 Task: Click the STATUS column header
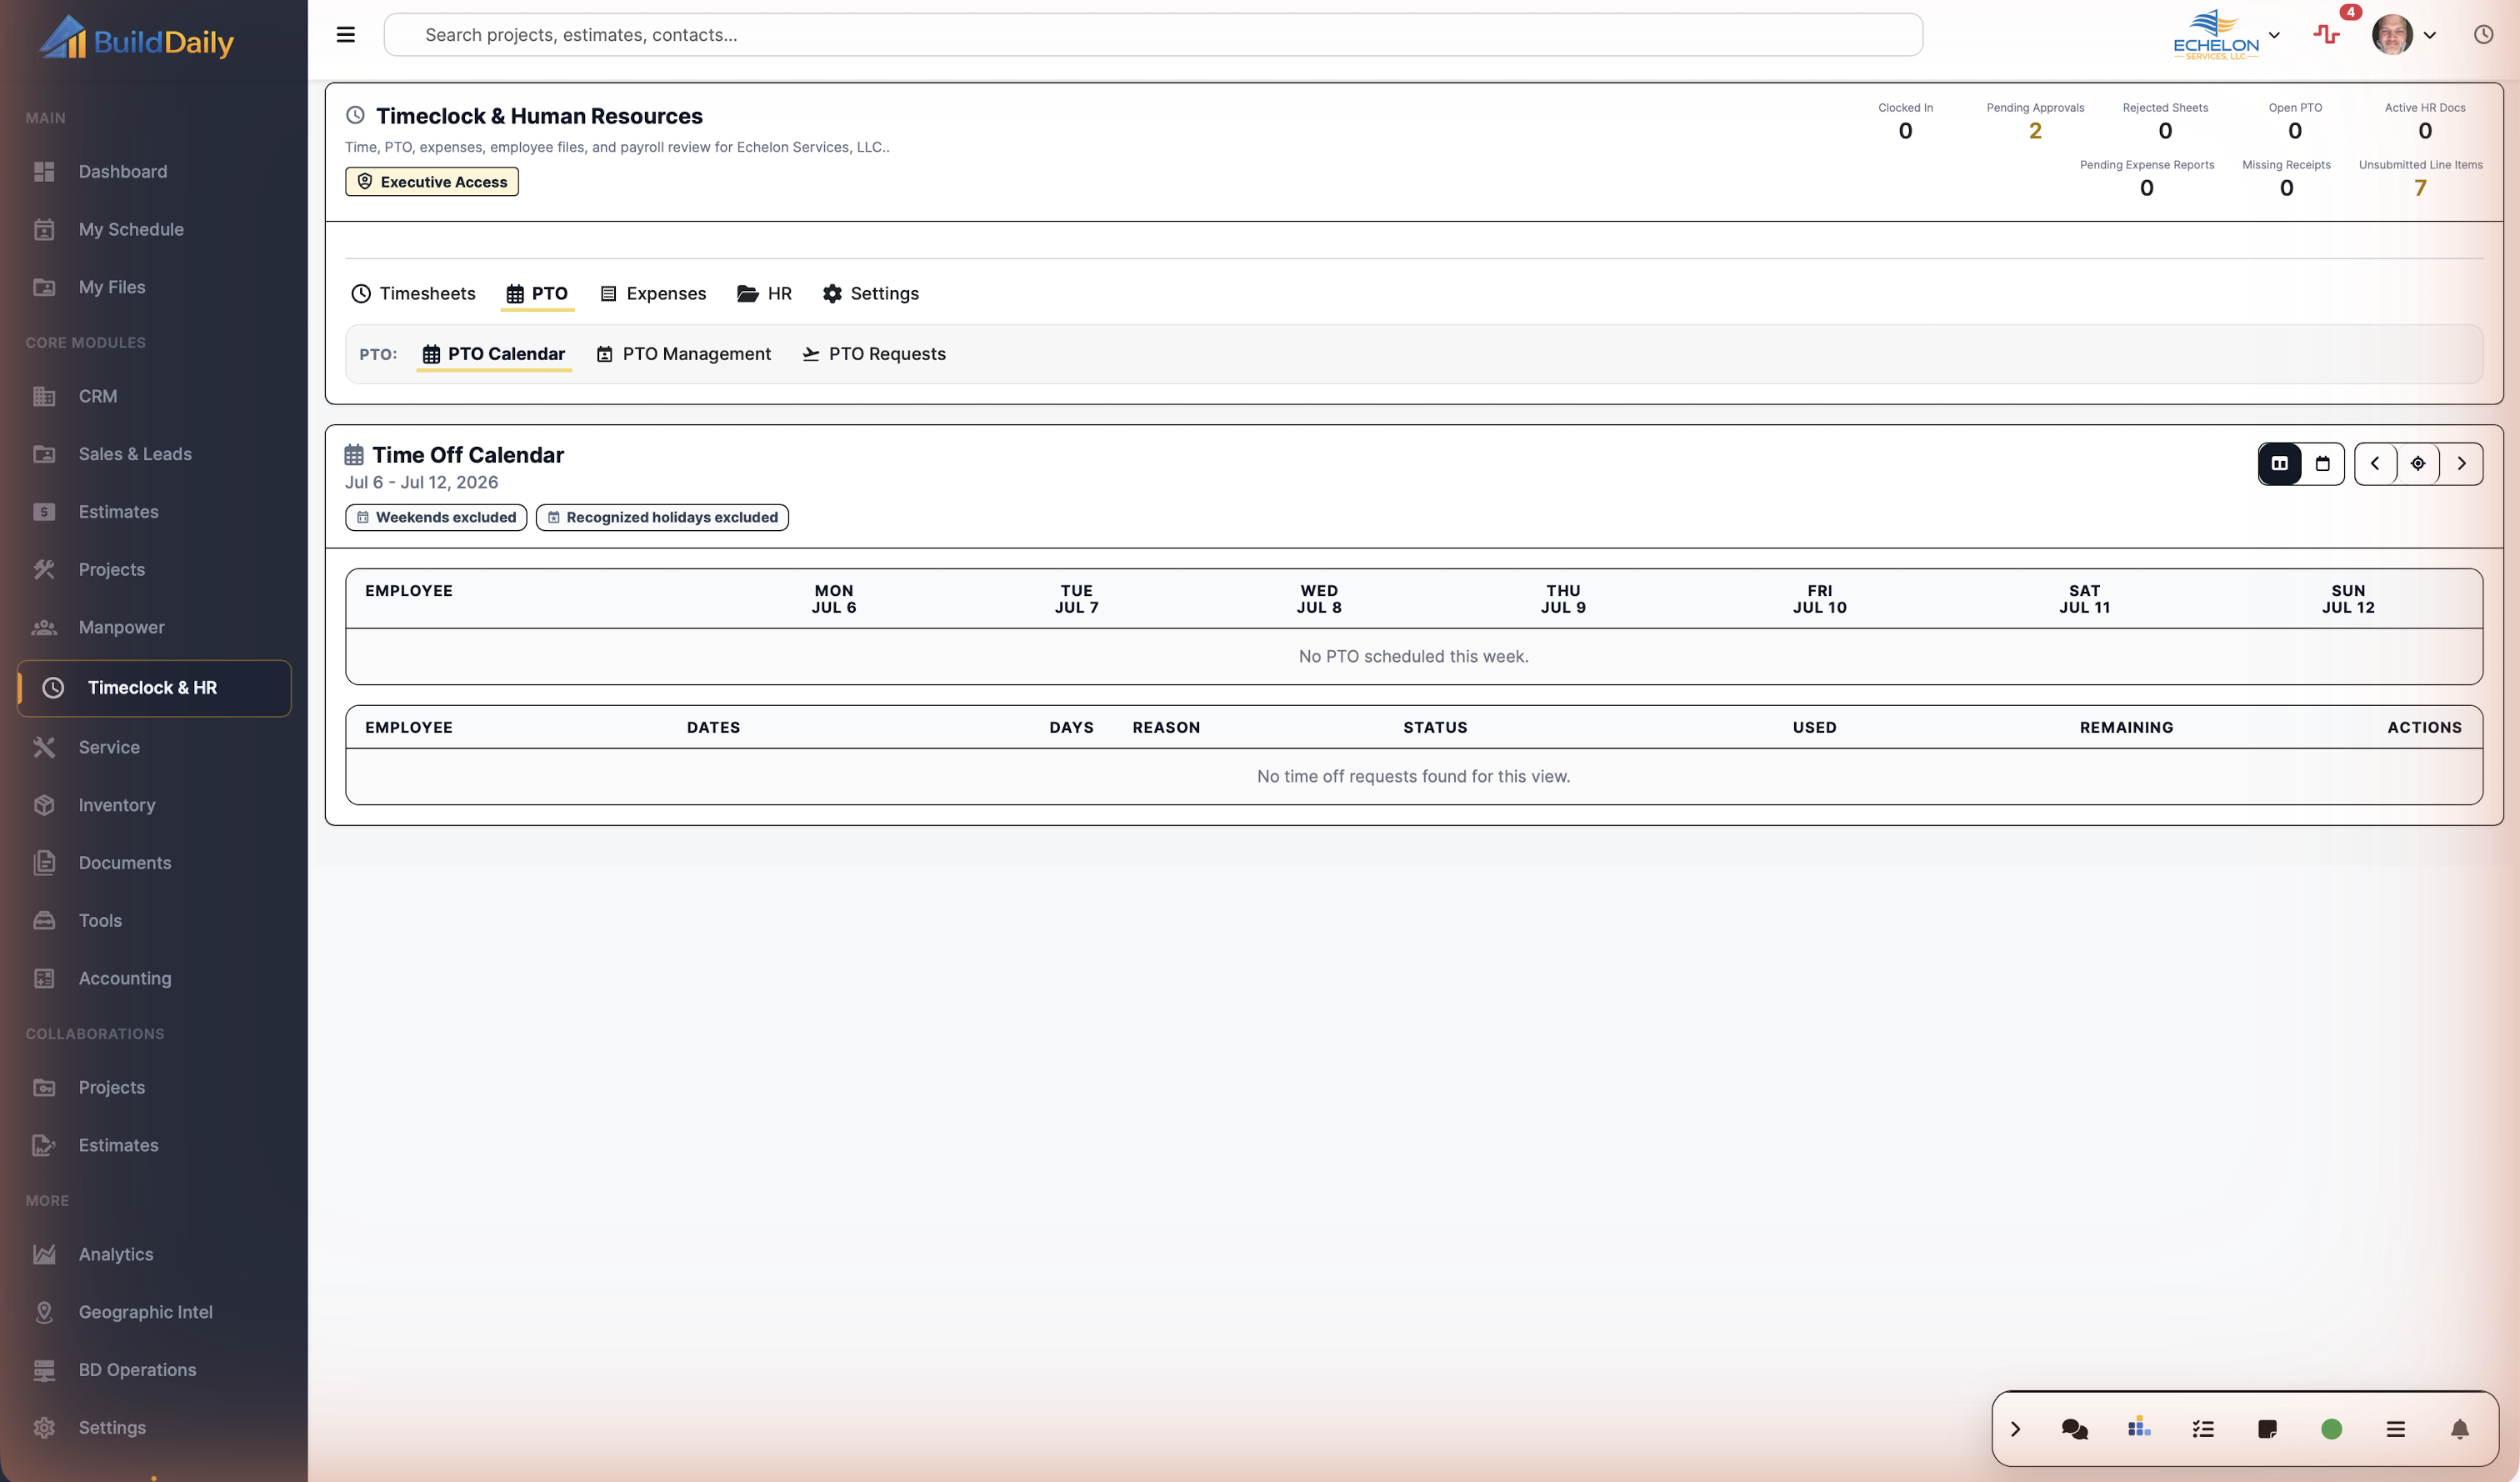[x=1435, y=728]
